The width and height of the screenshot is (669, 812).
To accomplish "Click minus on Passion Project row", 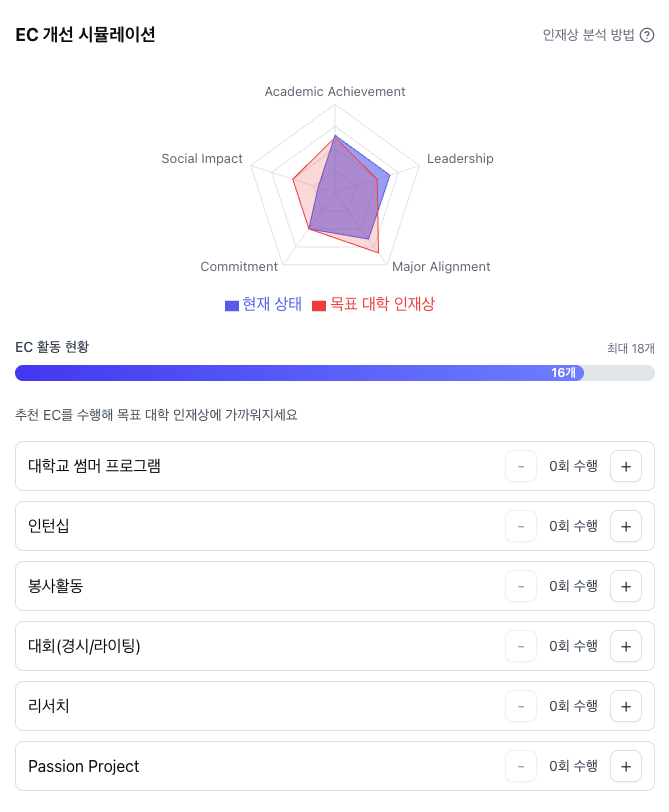I will [x=521, y=766].
